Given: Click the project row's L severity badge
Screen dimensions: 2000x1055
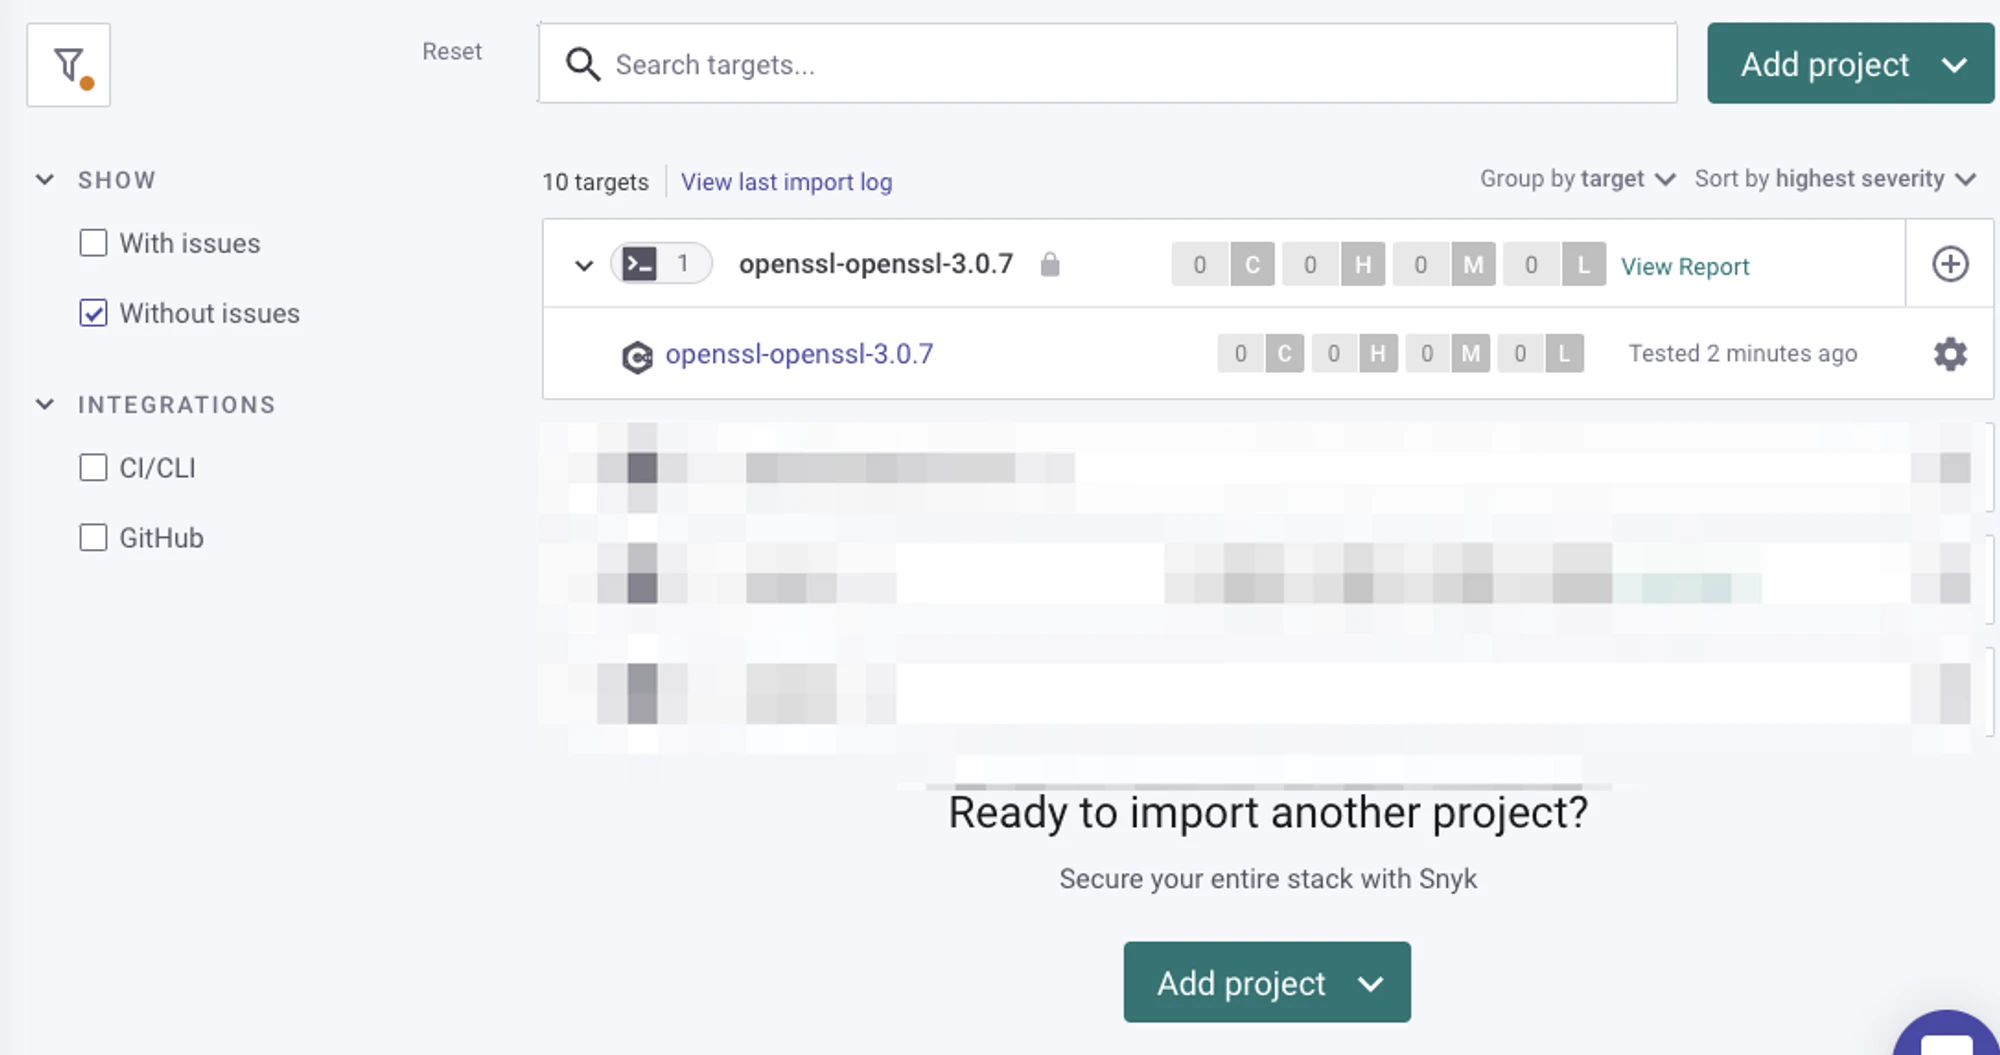Looking at the screenshot, I should click(x=1565, y=354).
